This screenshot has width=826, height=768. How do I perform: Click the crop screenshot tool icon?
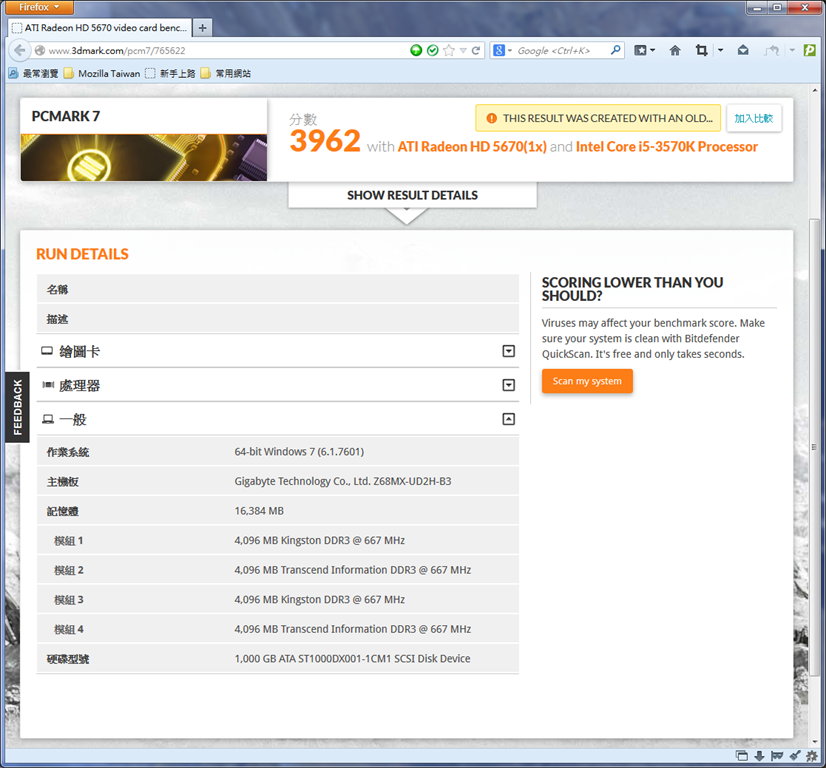tap(701, 51)
